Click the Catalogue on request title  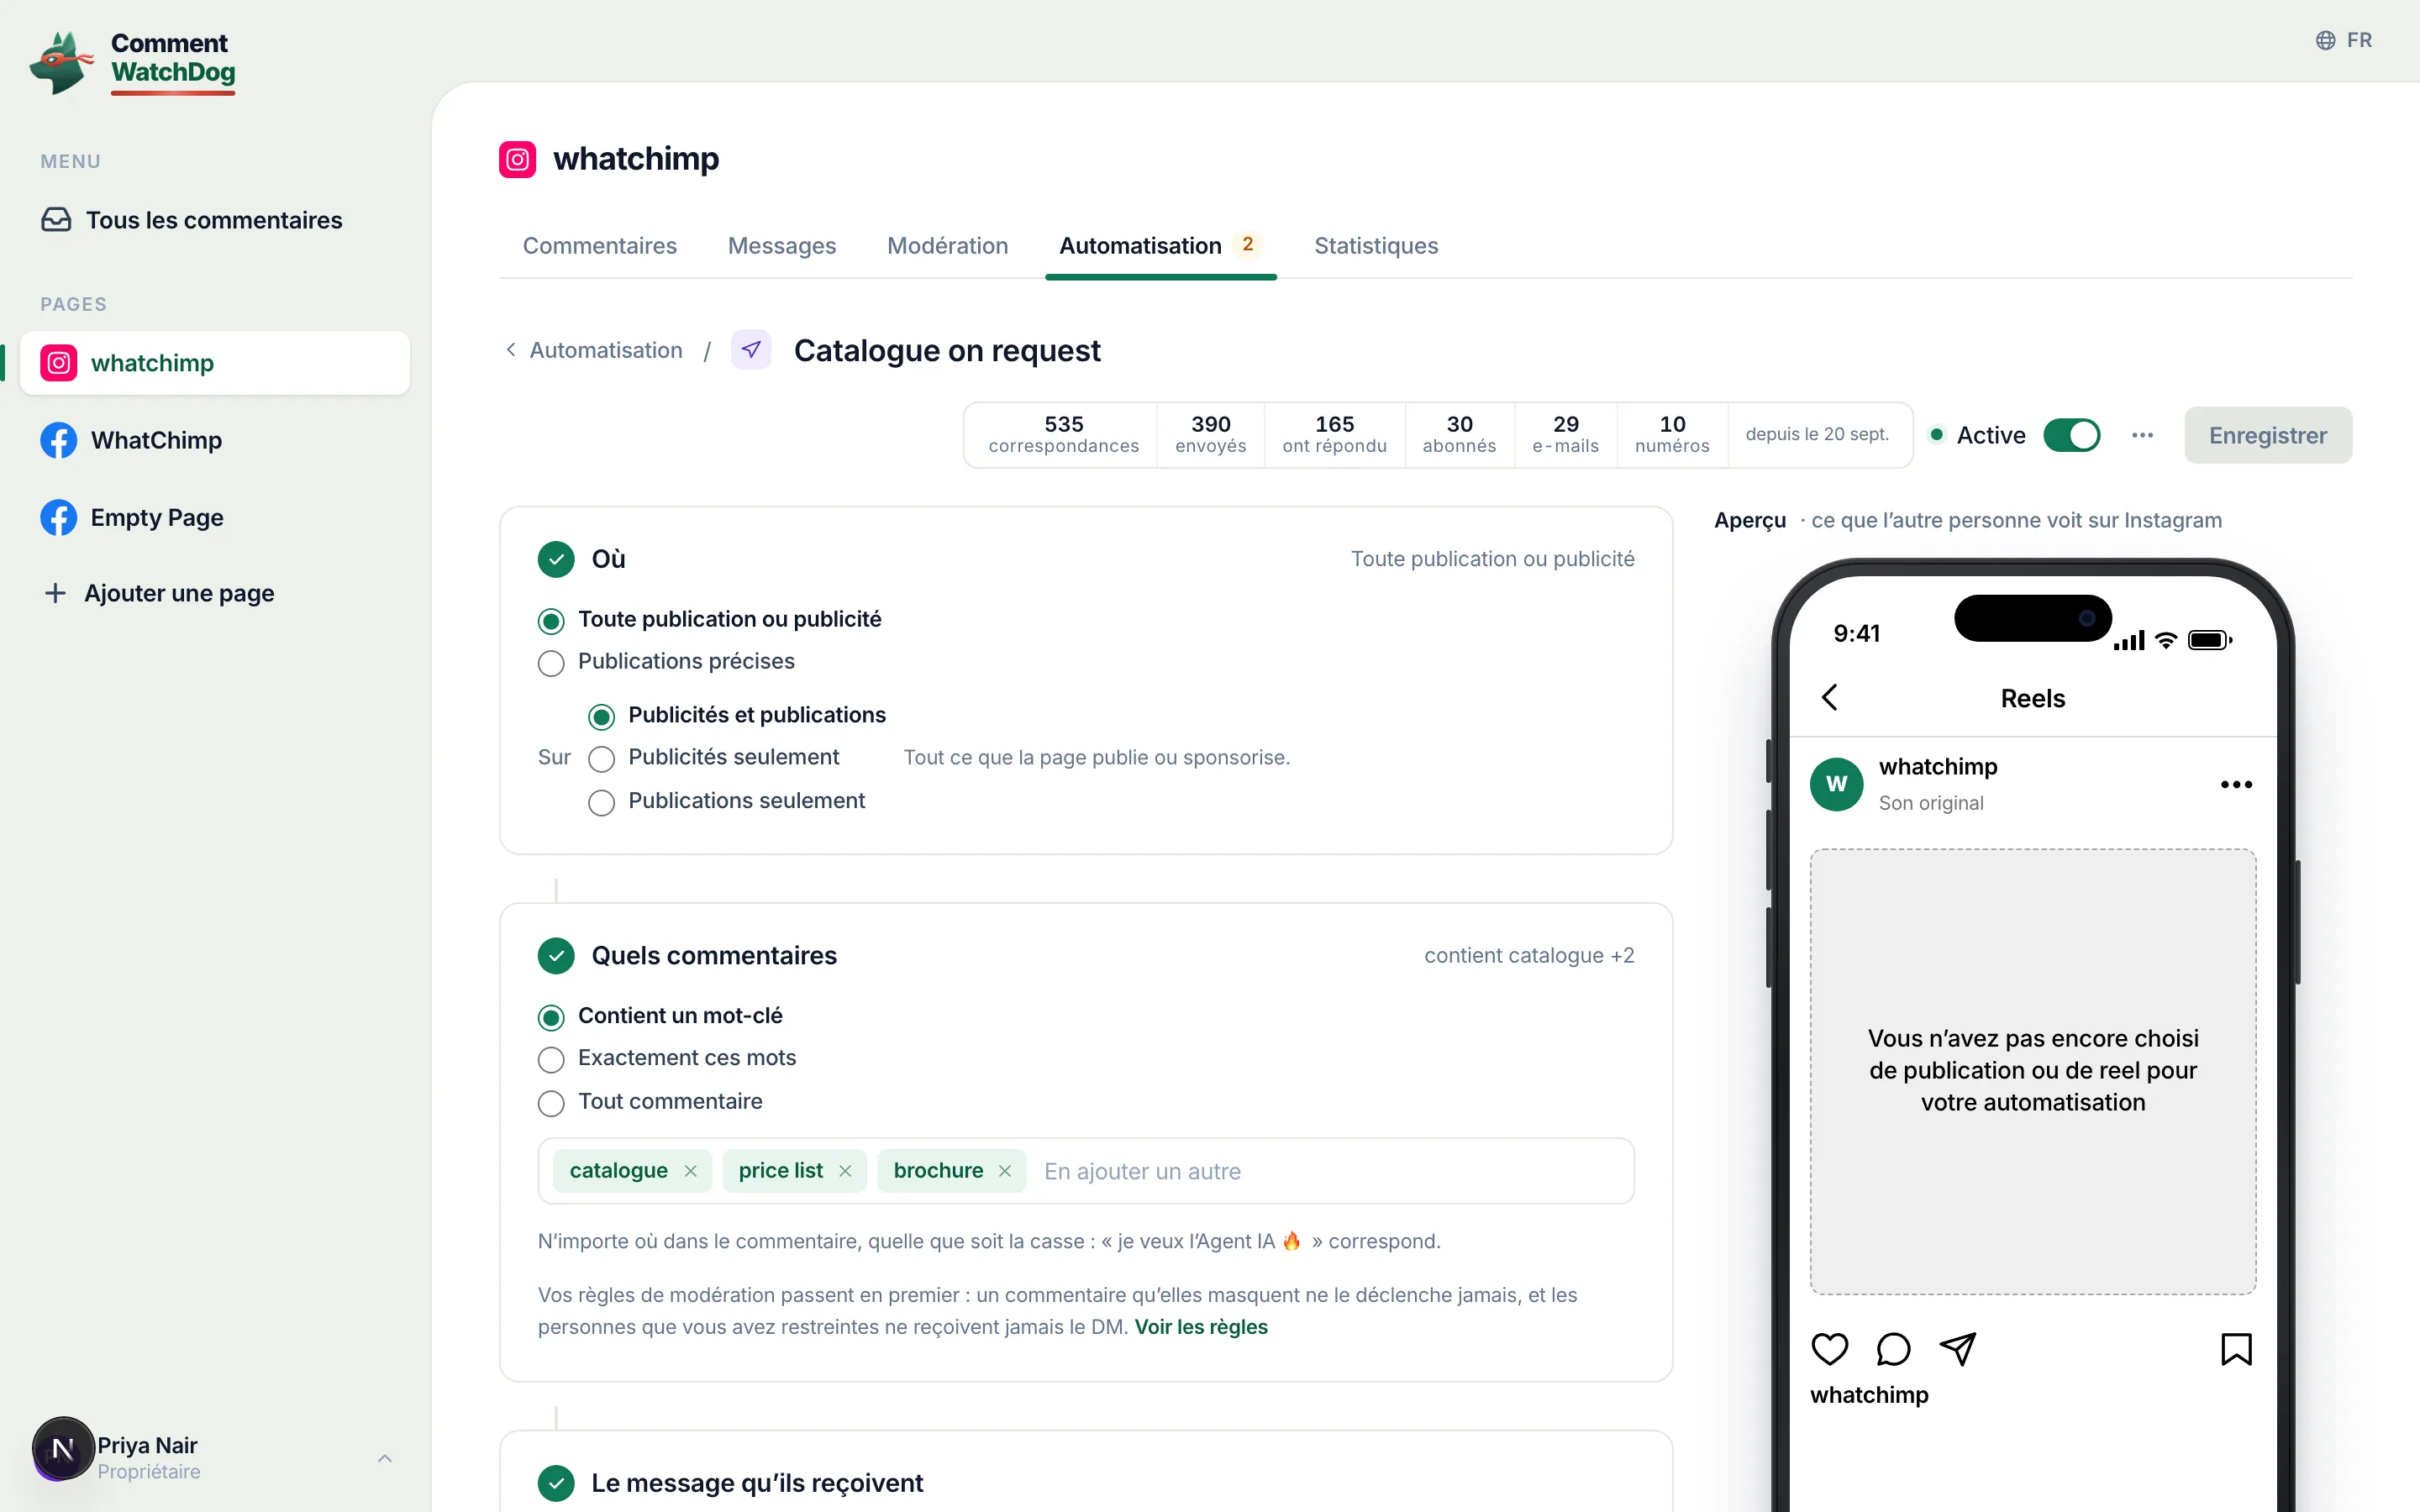tap(947, 351)
